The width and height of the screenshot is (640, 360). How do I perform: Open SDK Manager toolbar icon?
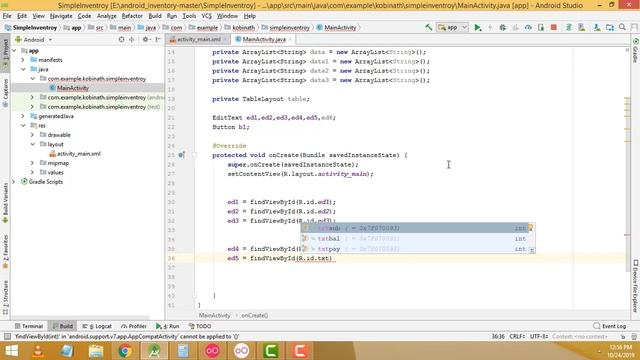pos(597,27)
